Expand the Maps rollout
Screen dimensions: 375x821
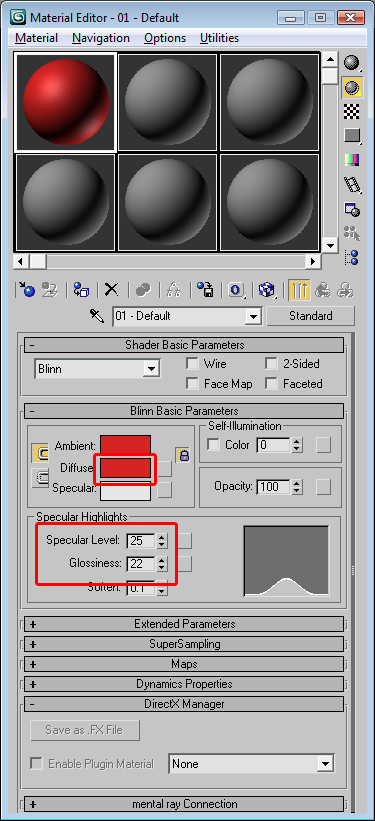coord(184,664)
